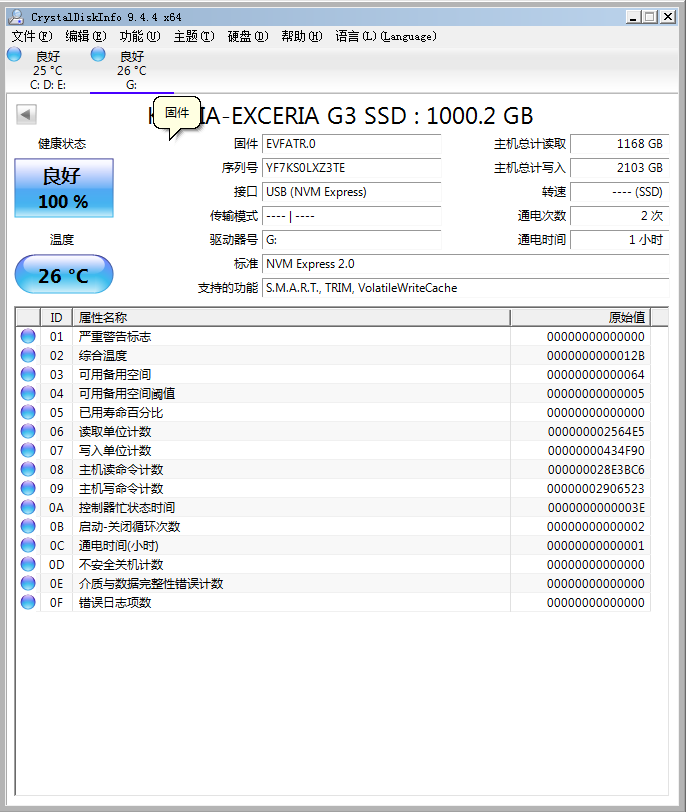Click the 接口 field USB (NVM Express)
Image resolution: width=686 pixels, height=812 pixels.
352,192
